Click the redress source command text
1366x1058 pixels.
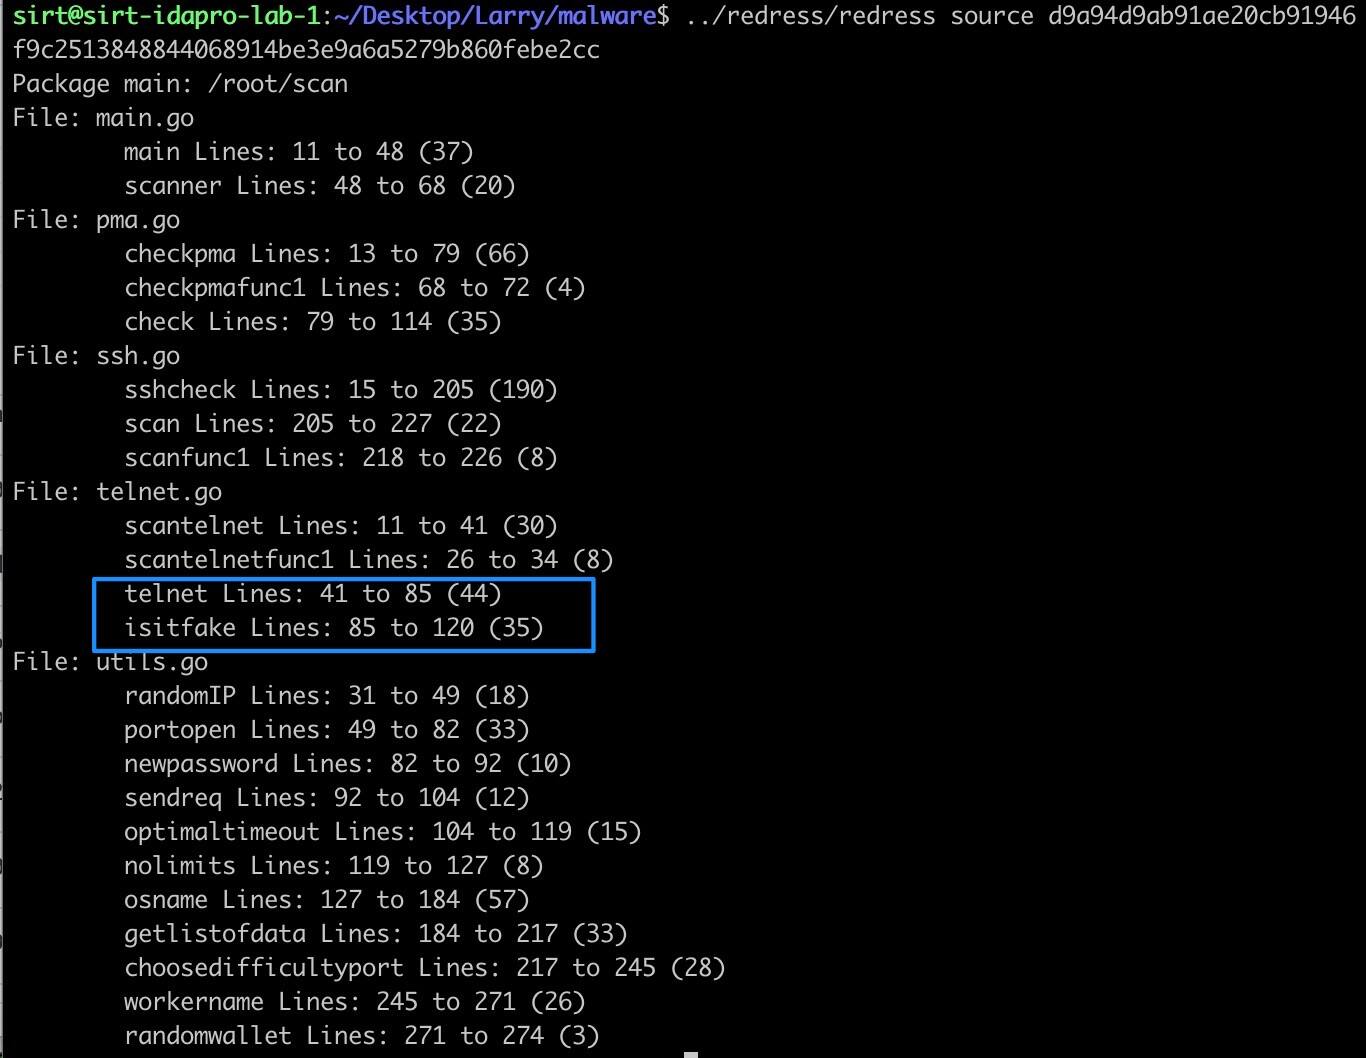1021,15
